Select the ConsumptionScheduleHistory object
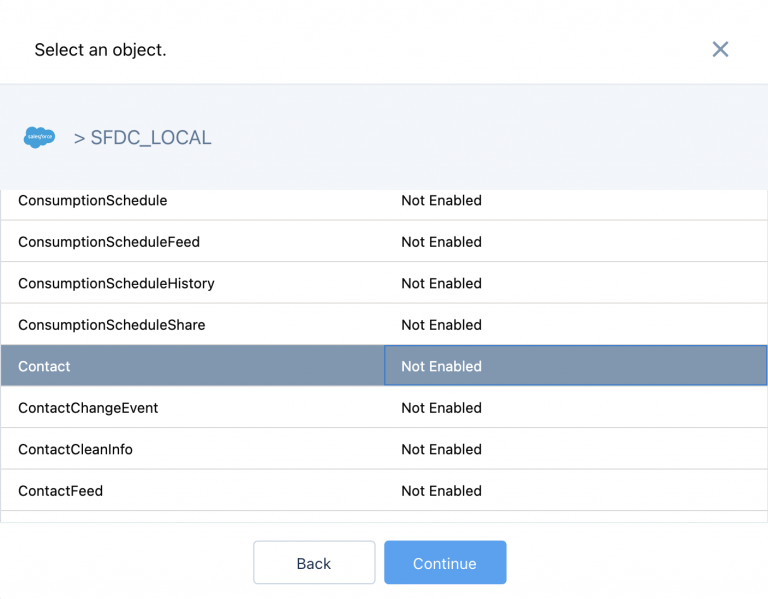 tap(116, 284)
